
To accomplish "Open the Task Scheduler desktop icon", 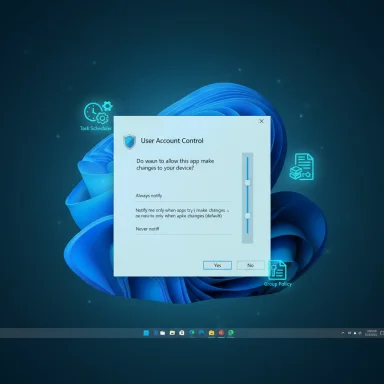I will (x=97, y=116).
